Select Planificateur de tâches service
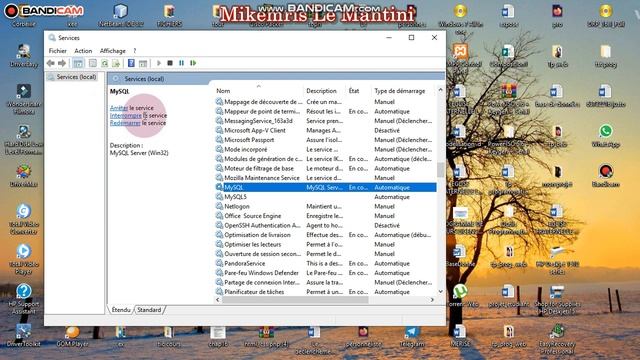 coord(325,291)
